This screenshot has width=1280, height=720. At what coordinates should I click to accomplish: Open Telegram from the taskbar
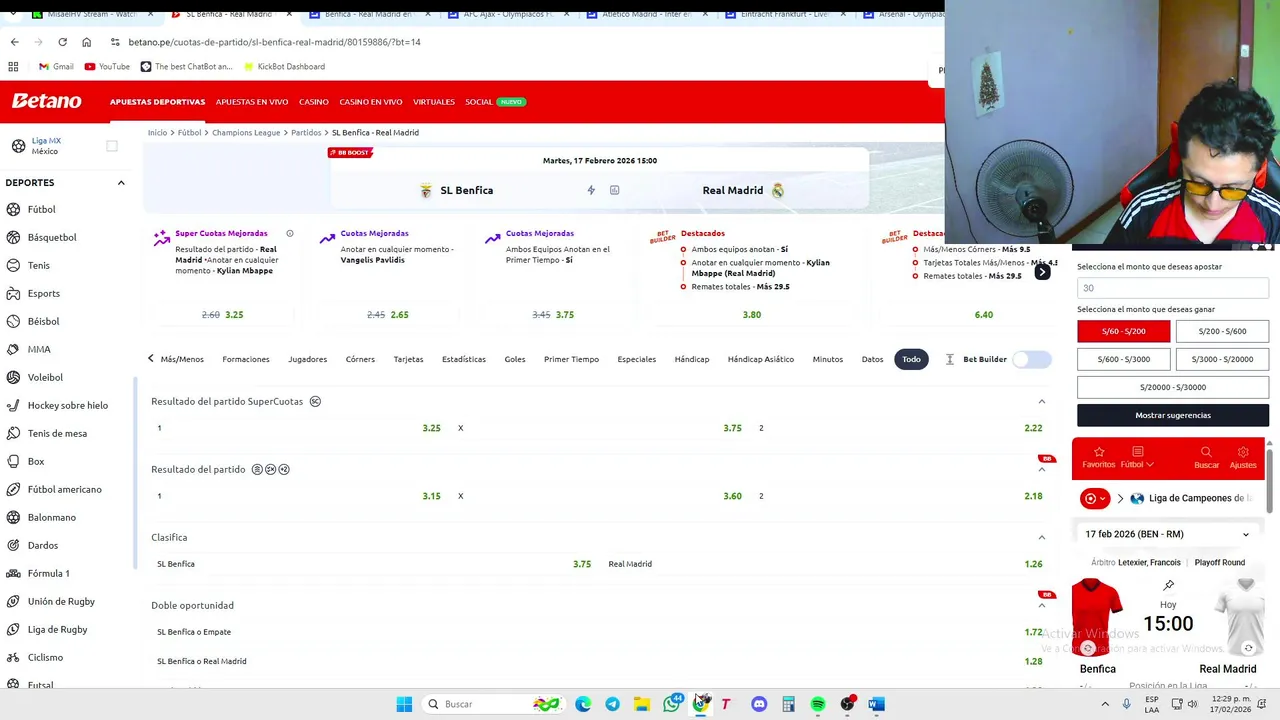coord(612,704)
